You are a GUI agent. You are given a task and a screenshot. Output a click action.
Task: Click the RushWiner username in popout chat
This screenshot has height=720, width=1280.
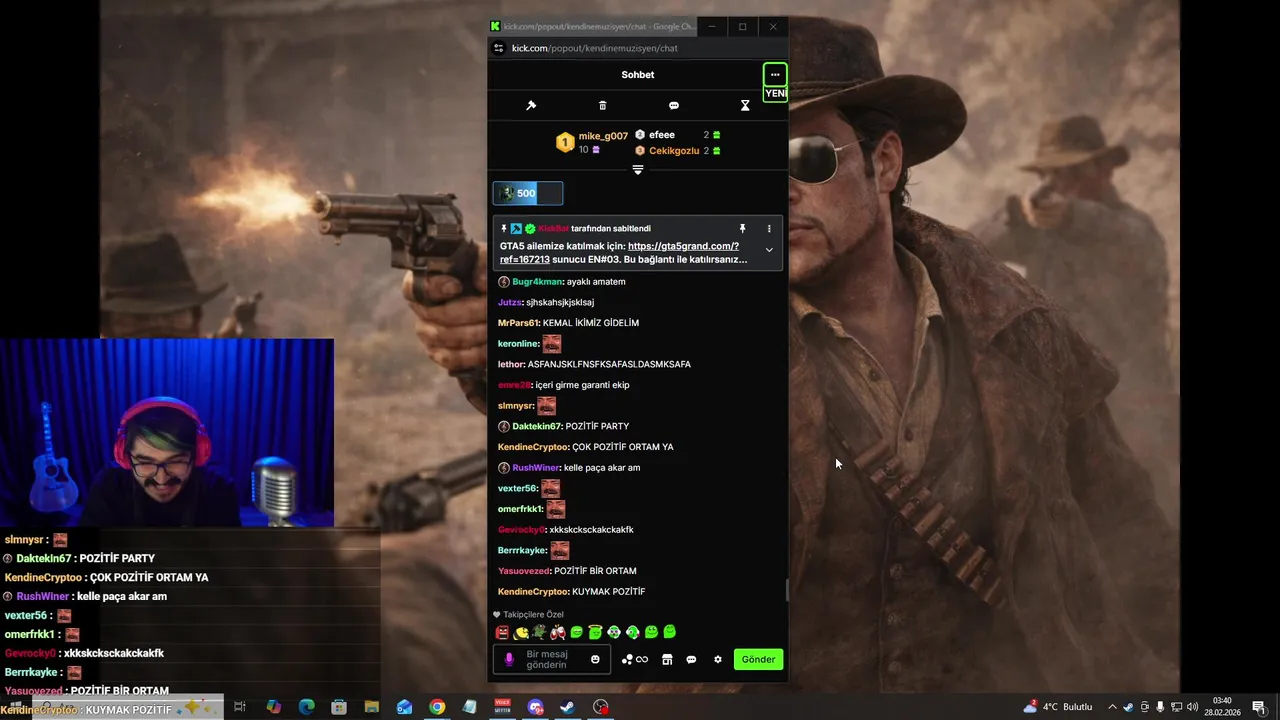(x=536, y=468)
